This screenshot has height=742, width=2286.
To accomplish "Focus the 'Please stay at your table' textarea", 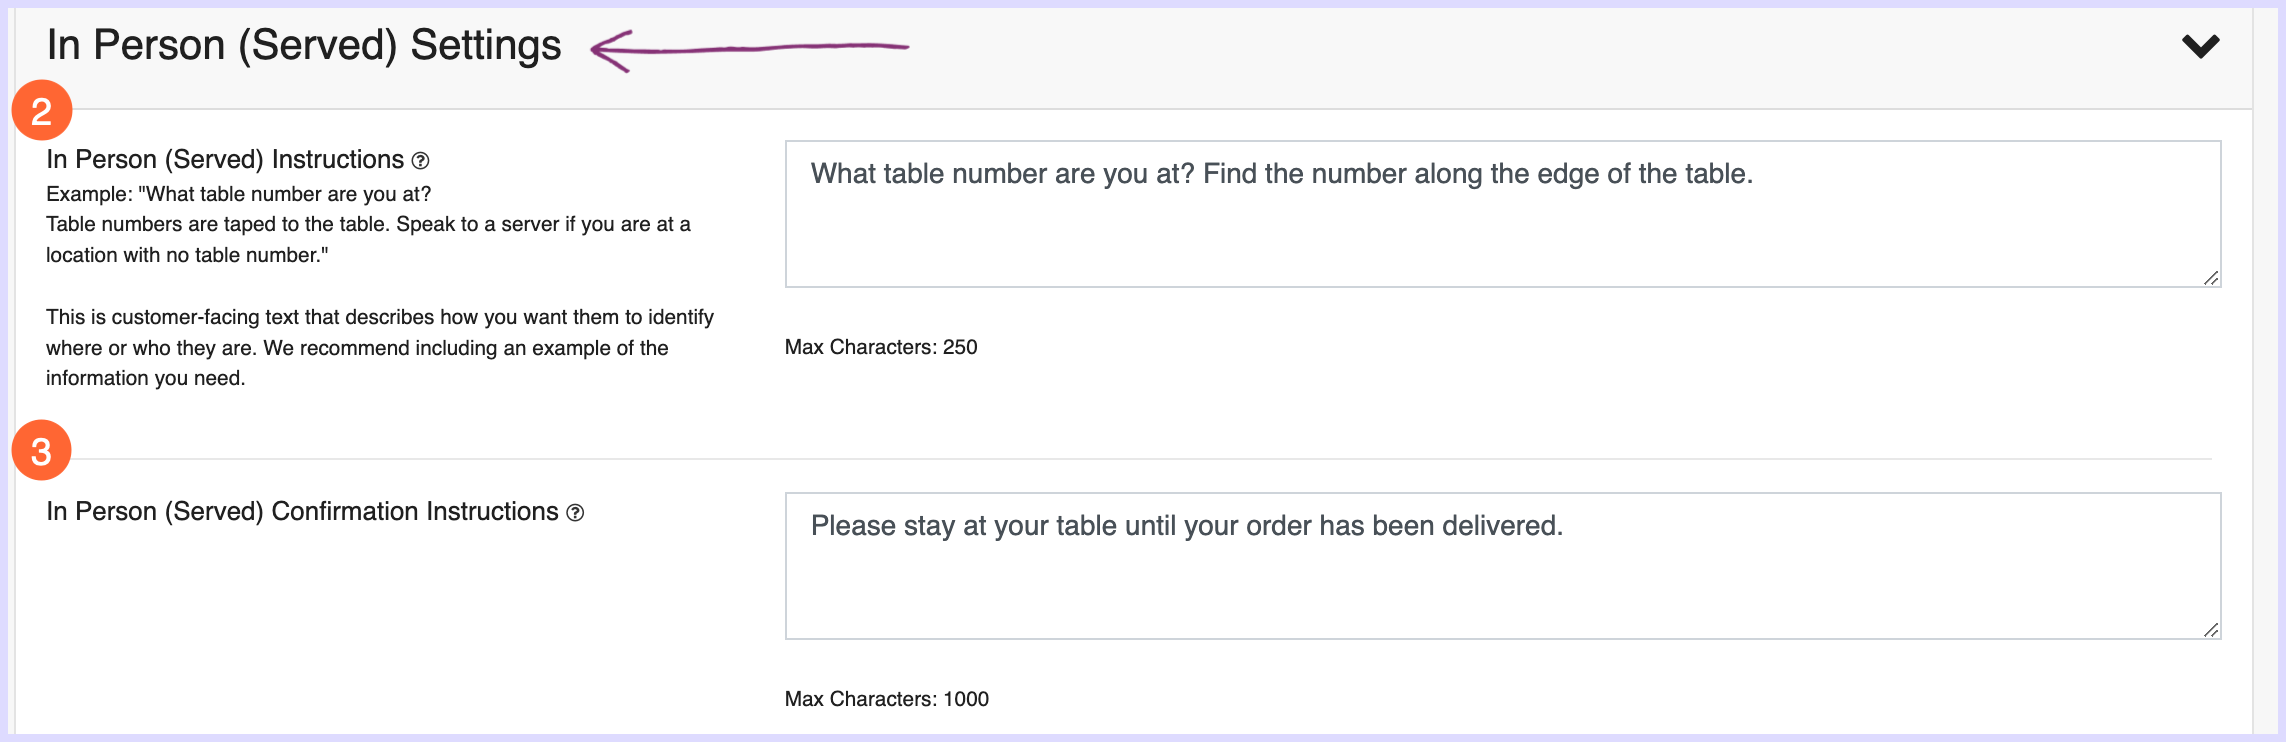I will [1503, 566].
